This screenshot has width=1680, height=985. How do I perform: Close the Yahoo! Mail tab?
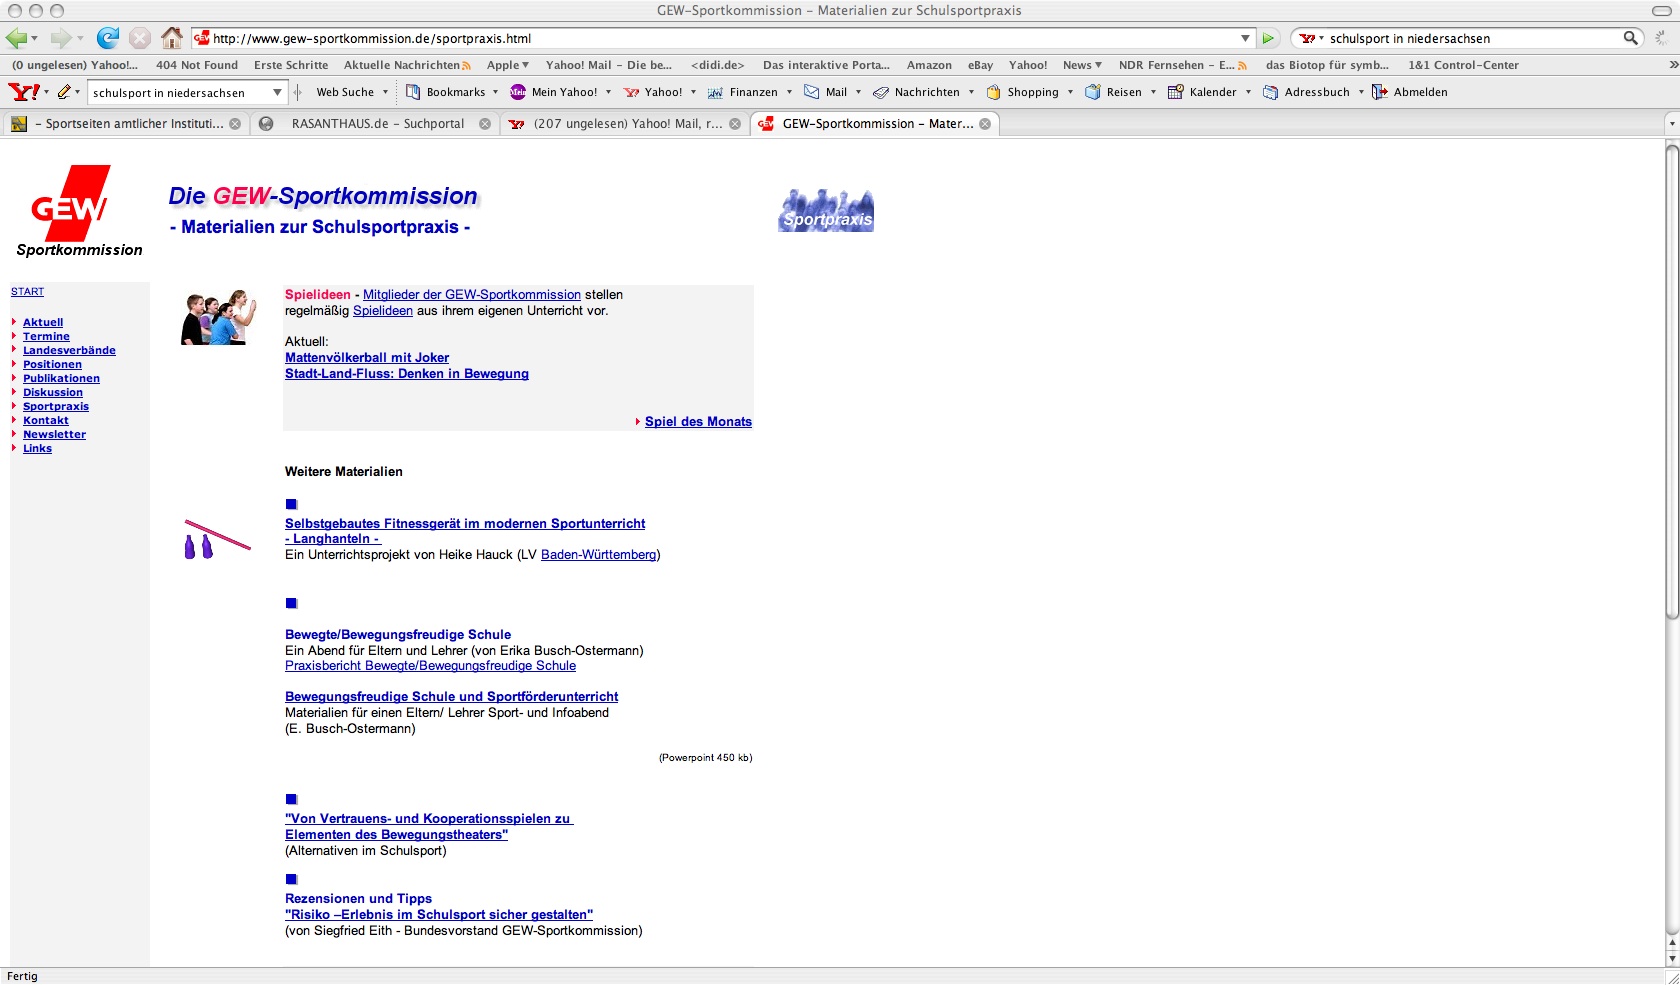coord(735,124)
